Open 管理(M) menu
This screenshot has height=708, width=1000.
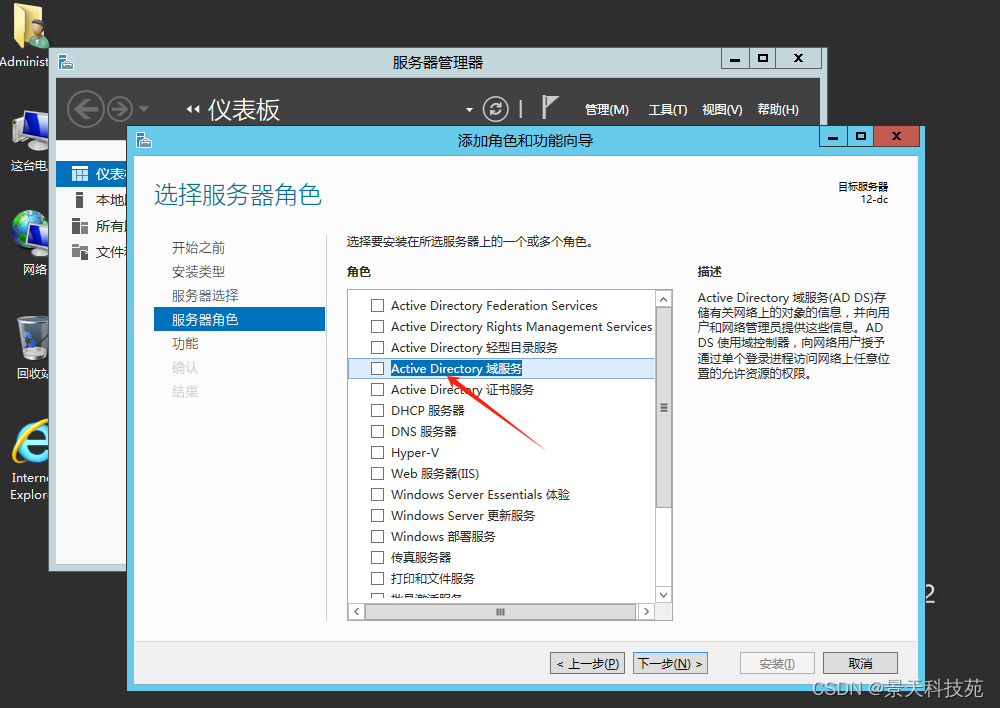[x=607, y=110]
